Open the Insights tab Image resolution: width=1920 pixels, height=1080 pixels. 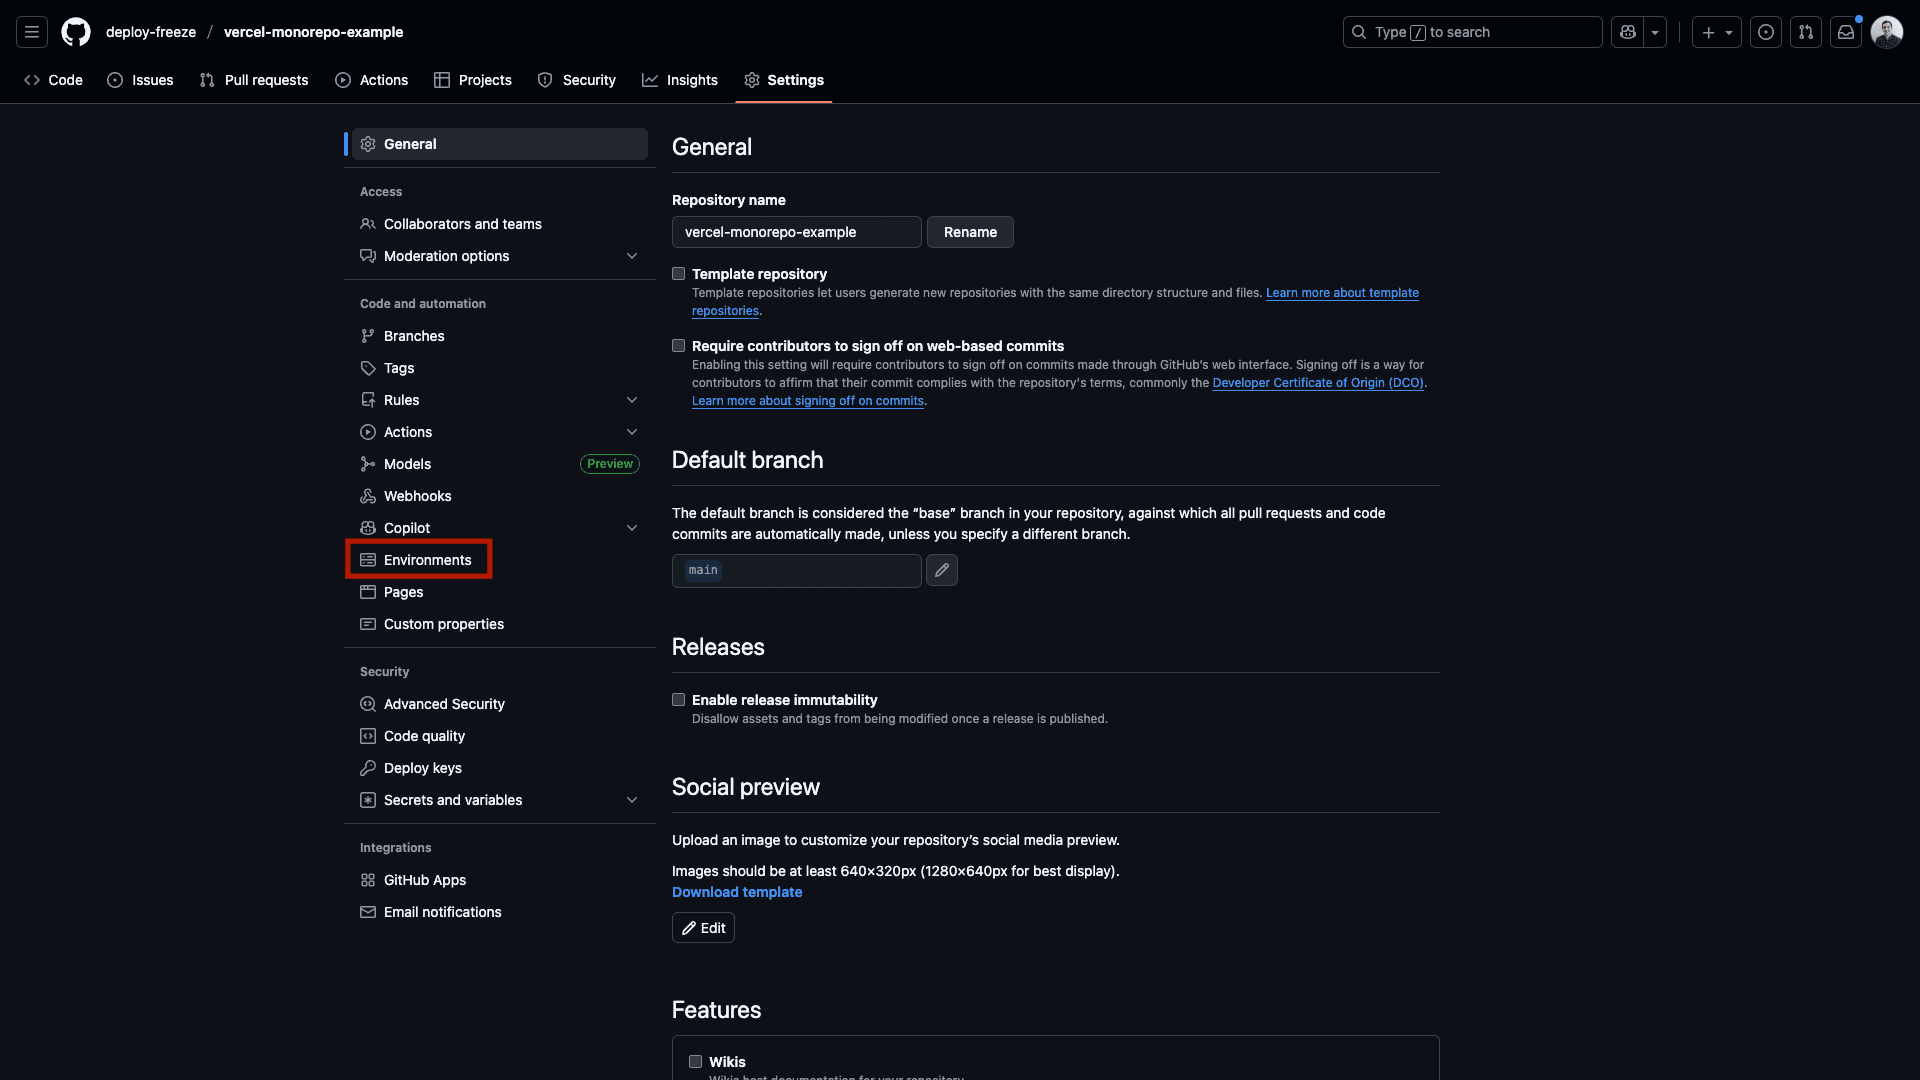(680, 80)
